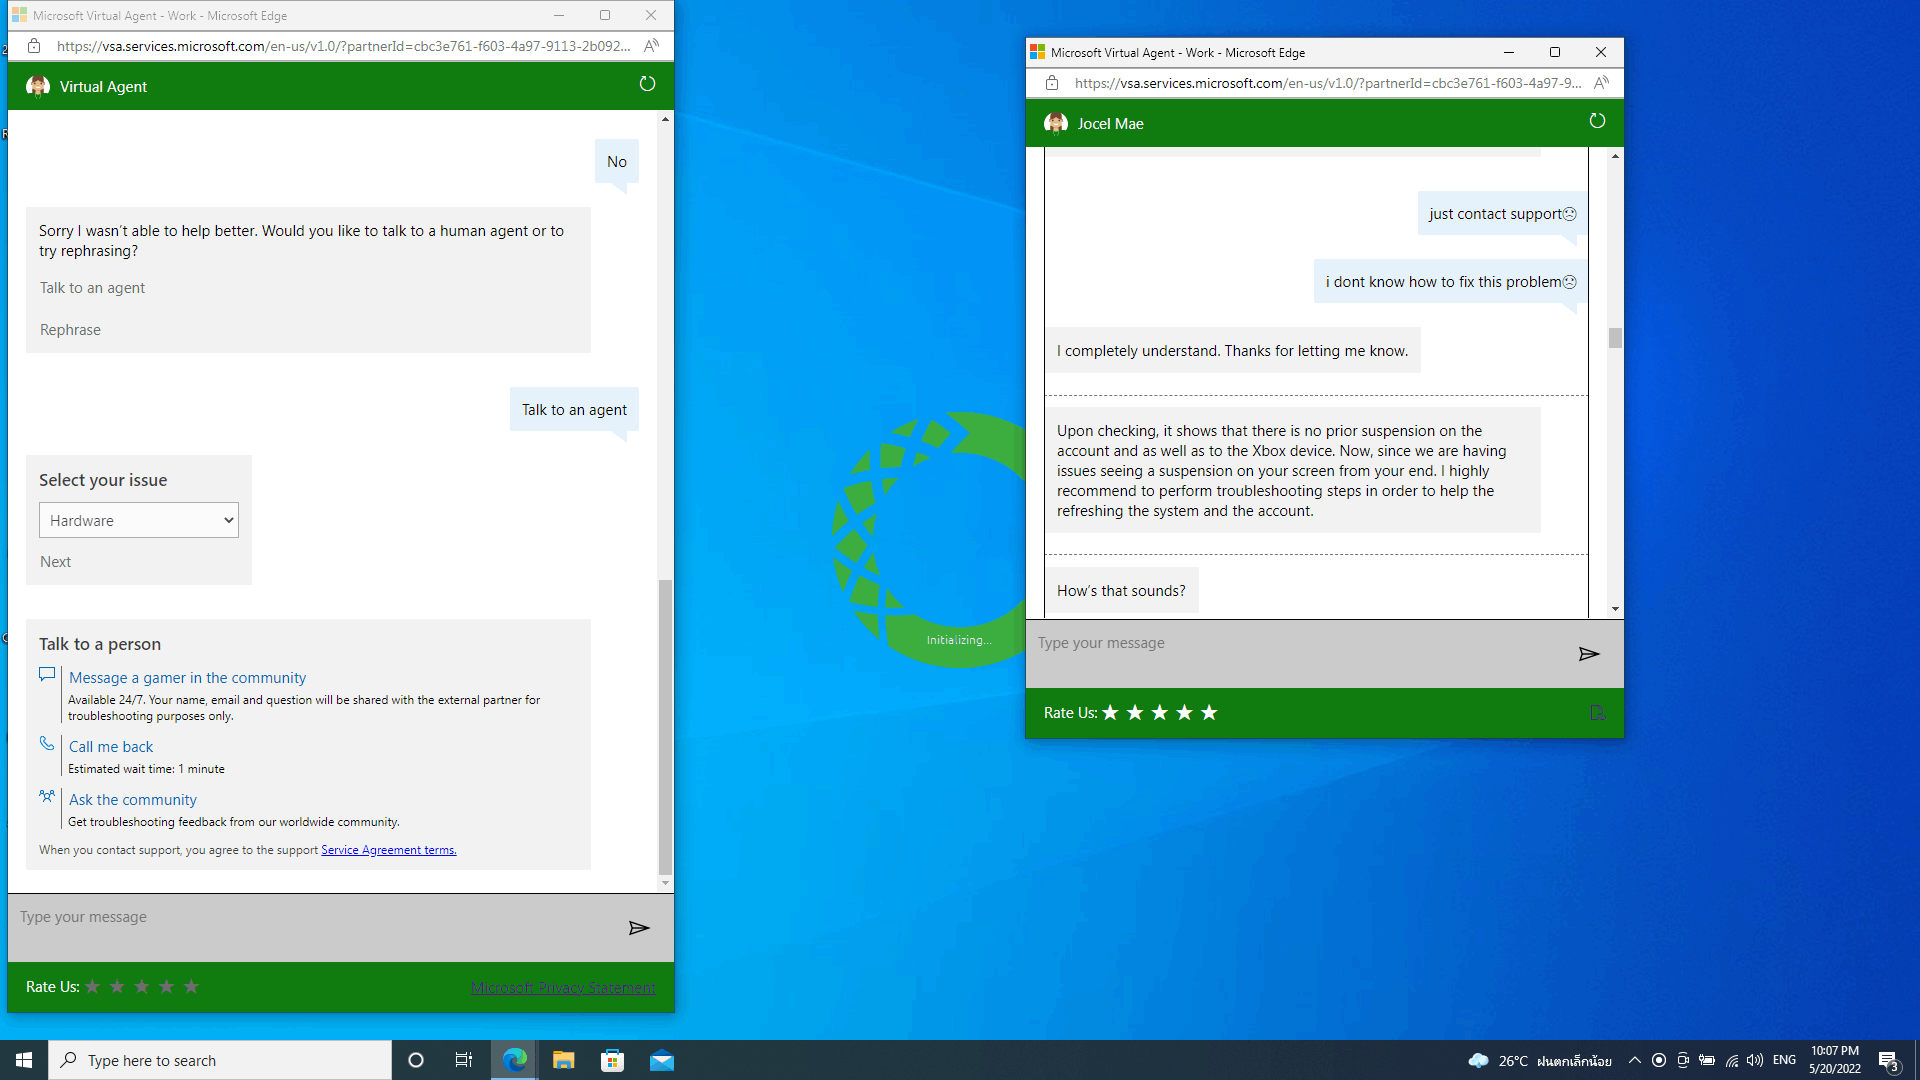Restart chat icon in Jocel Mae window
The height and width of the screenshot is (1080, 1920).
[1597, 121]
